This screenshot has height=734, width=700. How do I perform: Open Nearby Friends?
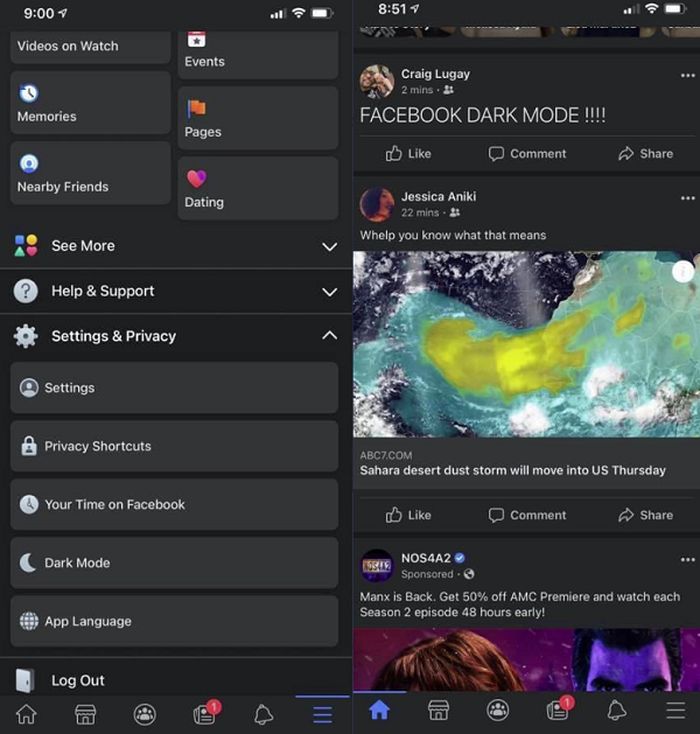coord(90,173)
